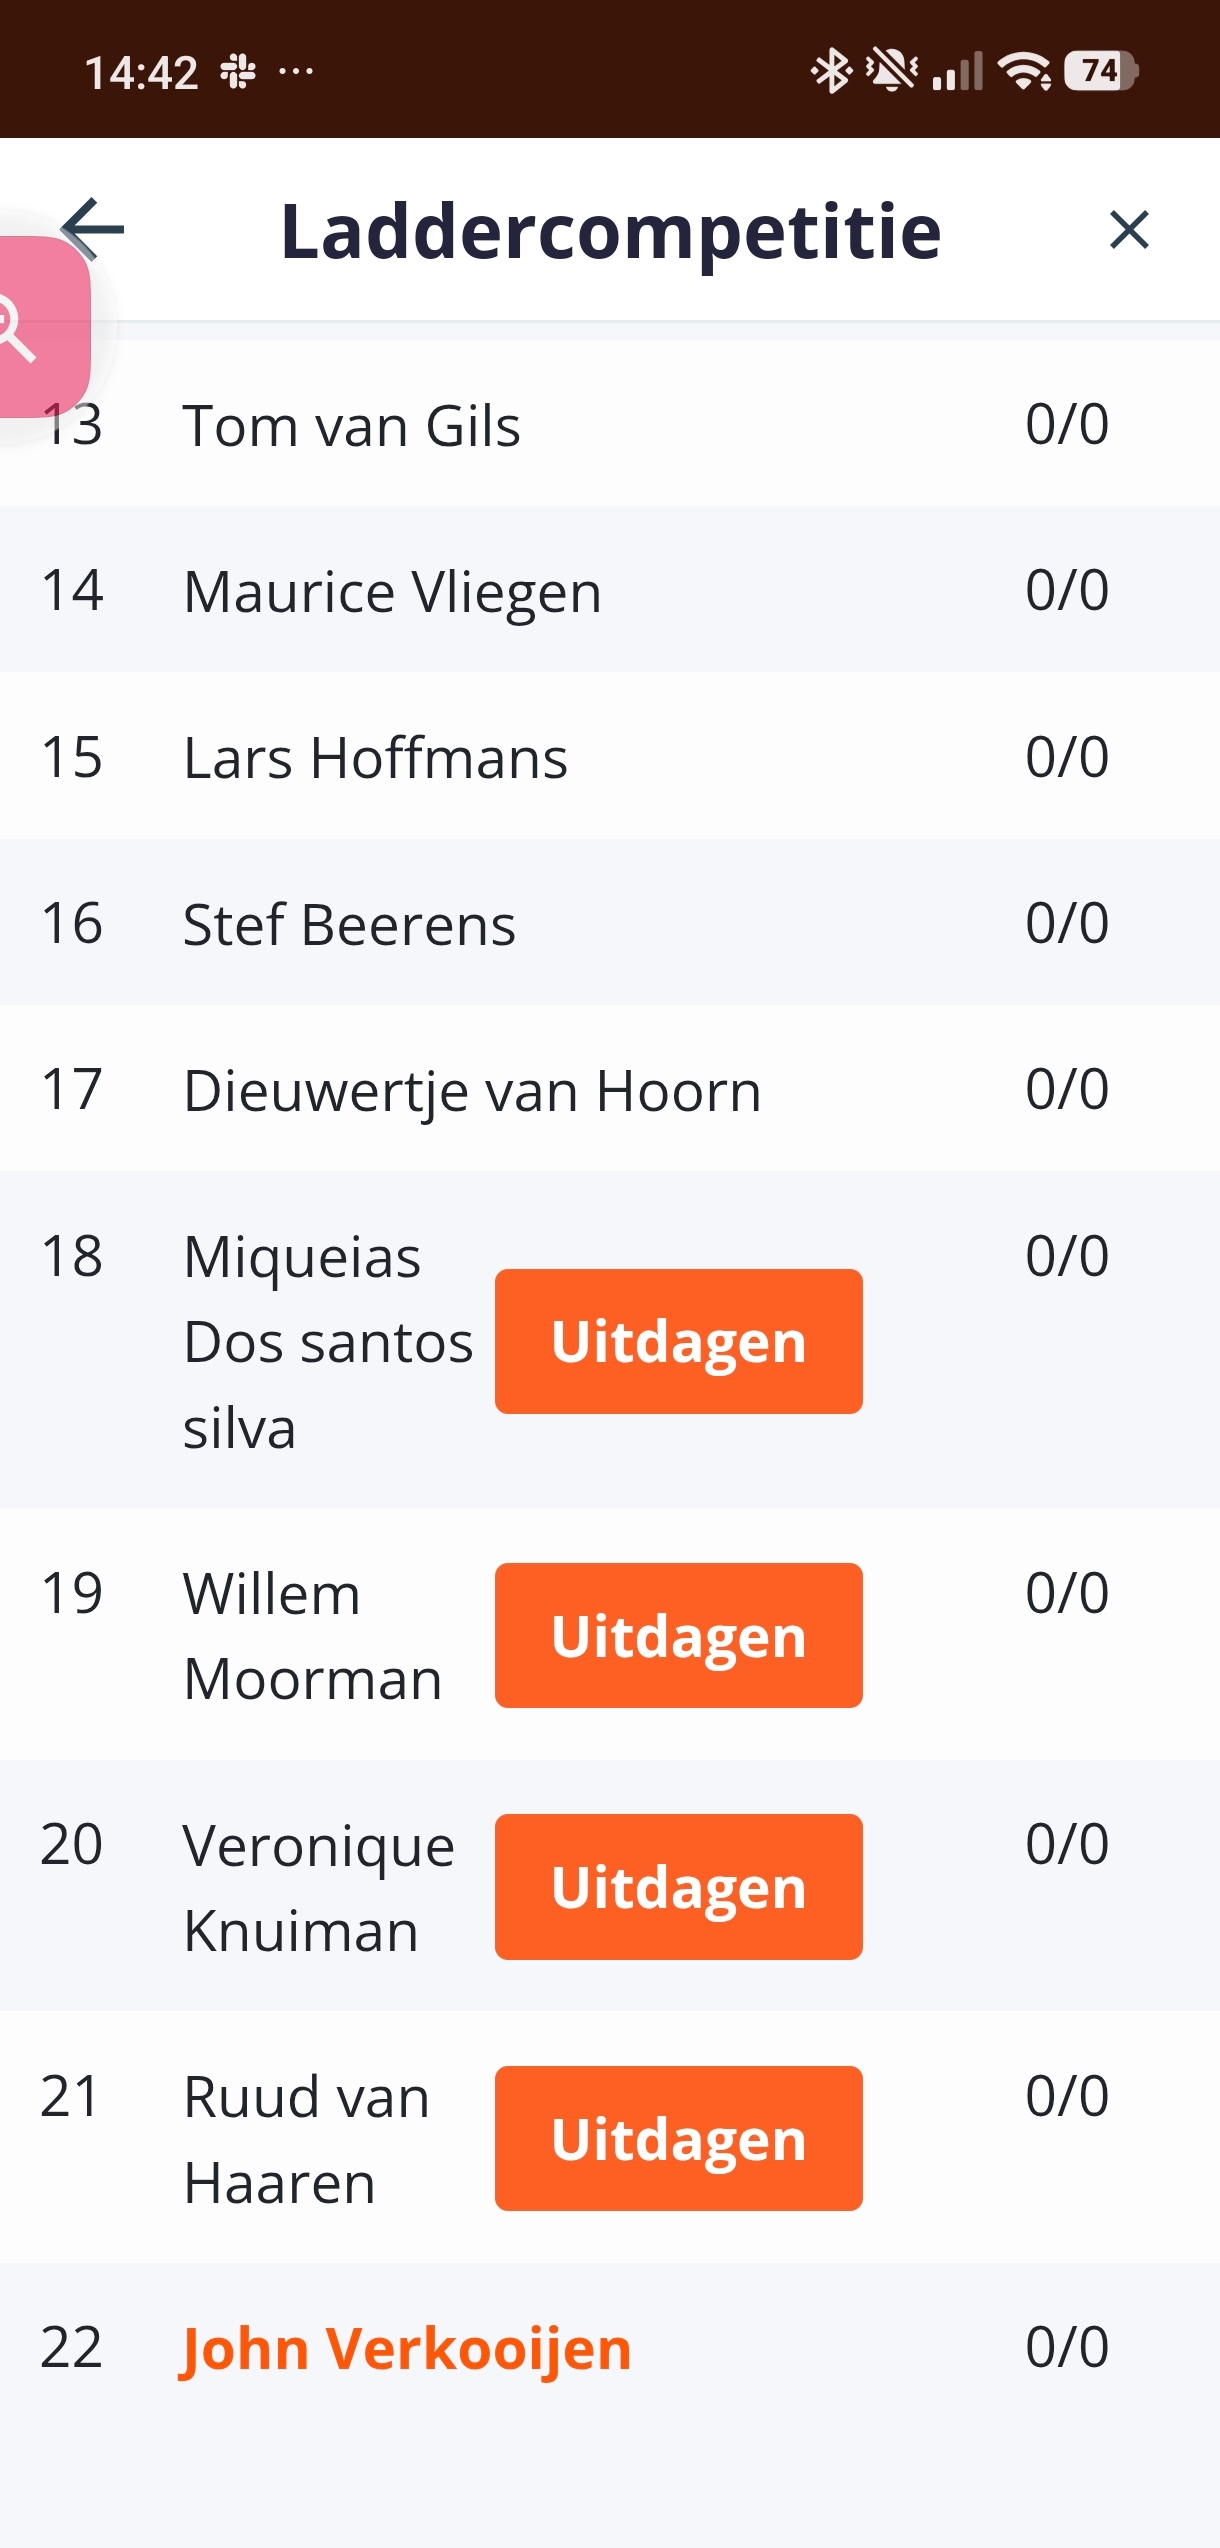The width and height of the screenshot is (1220, 2548).
Task: Tap Lars Hoffmans row
Action: point(375,757)
